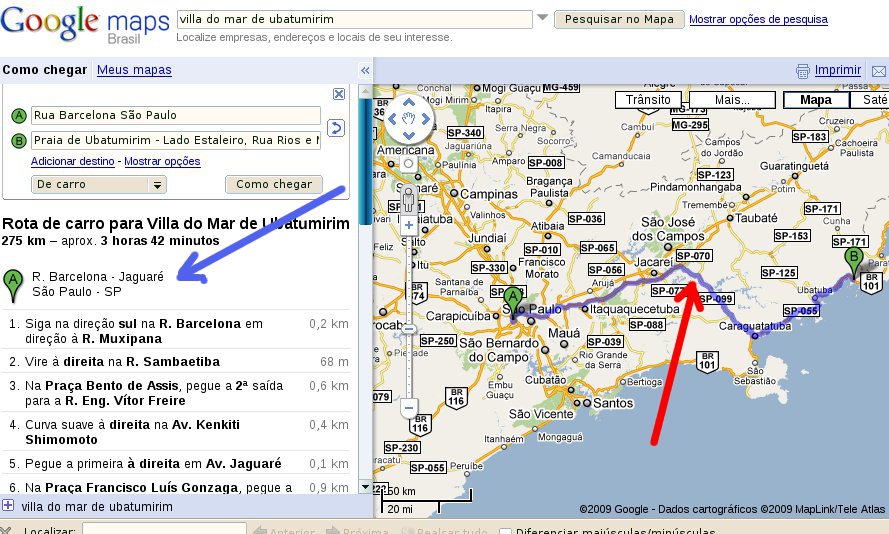Viewport: 889px width, 534px height.
Task: Click the swap start and destination icon
Action: pos(336,127)
